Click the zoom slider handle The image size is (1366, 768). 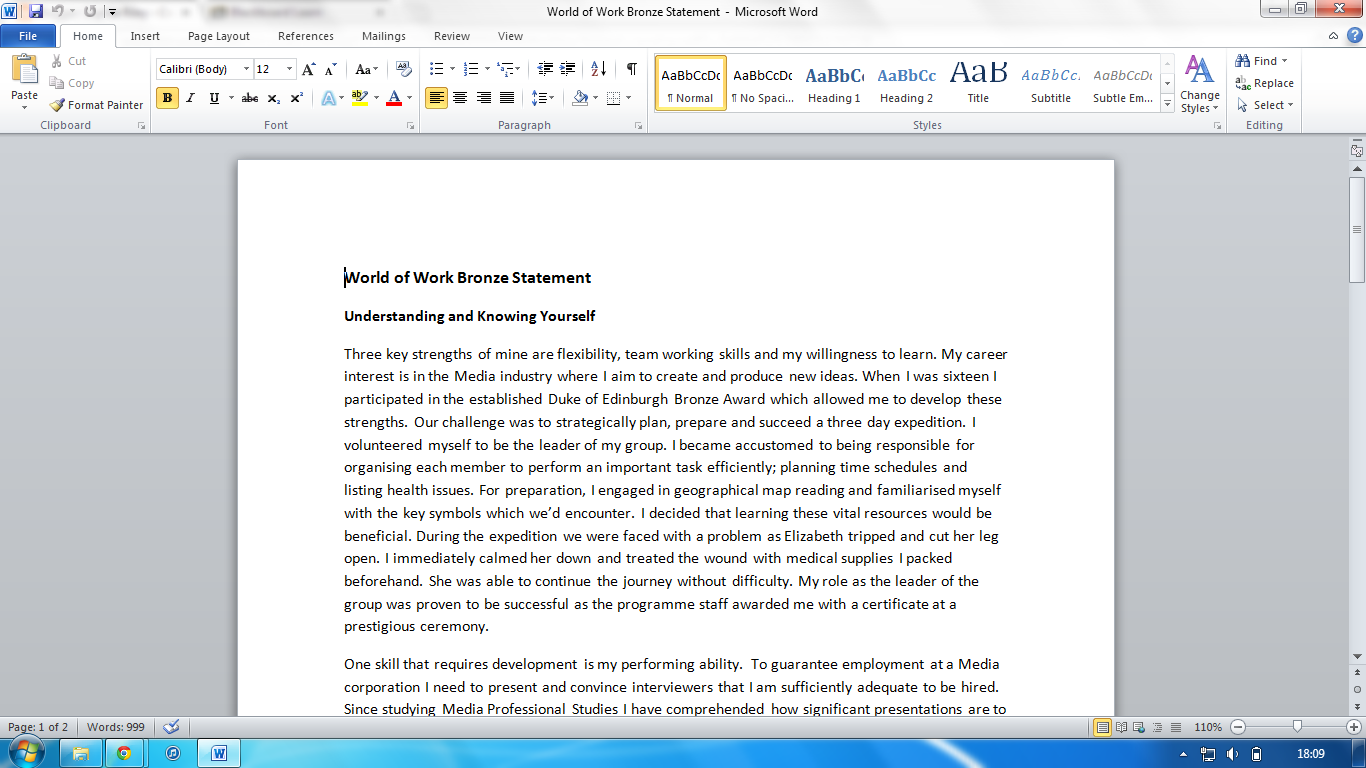tap(1297, 727)
